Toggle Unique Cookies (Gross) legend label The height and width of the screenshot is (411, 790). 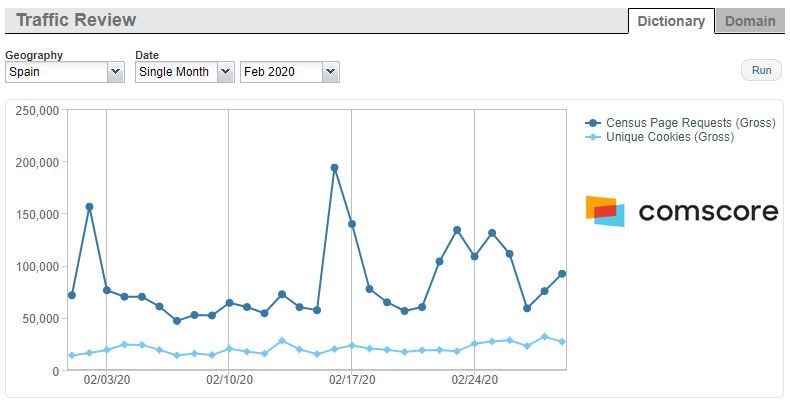click(x=670, y=137)
